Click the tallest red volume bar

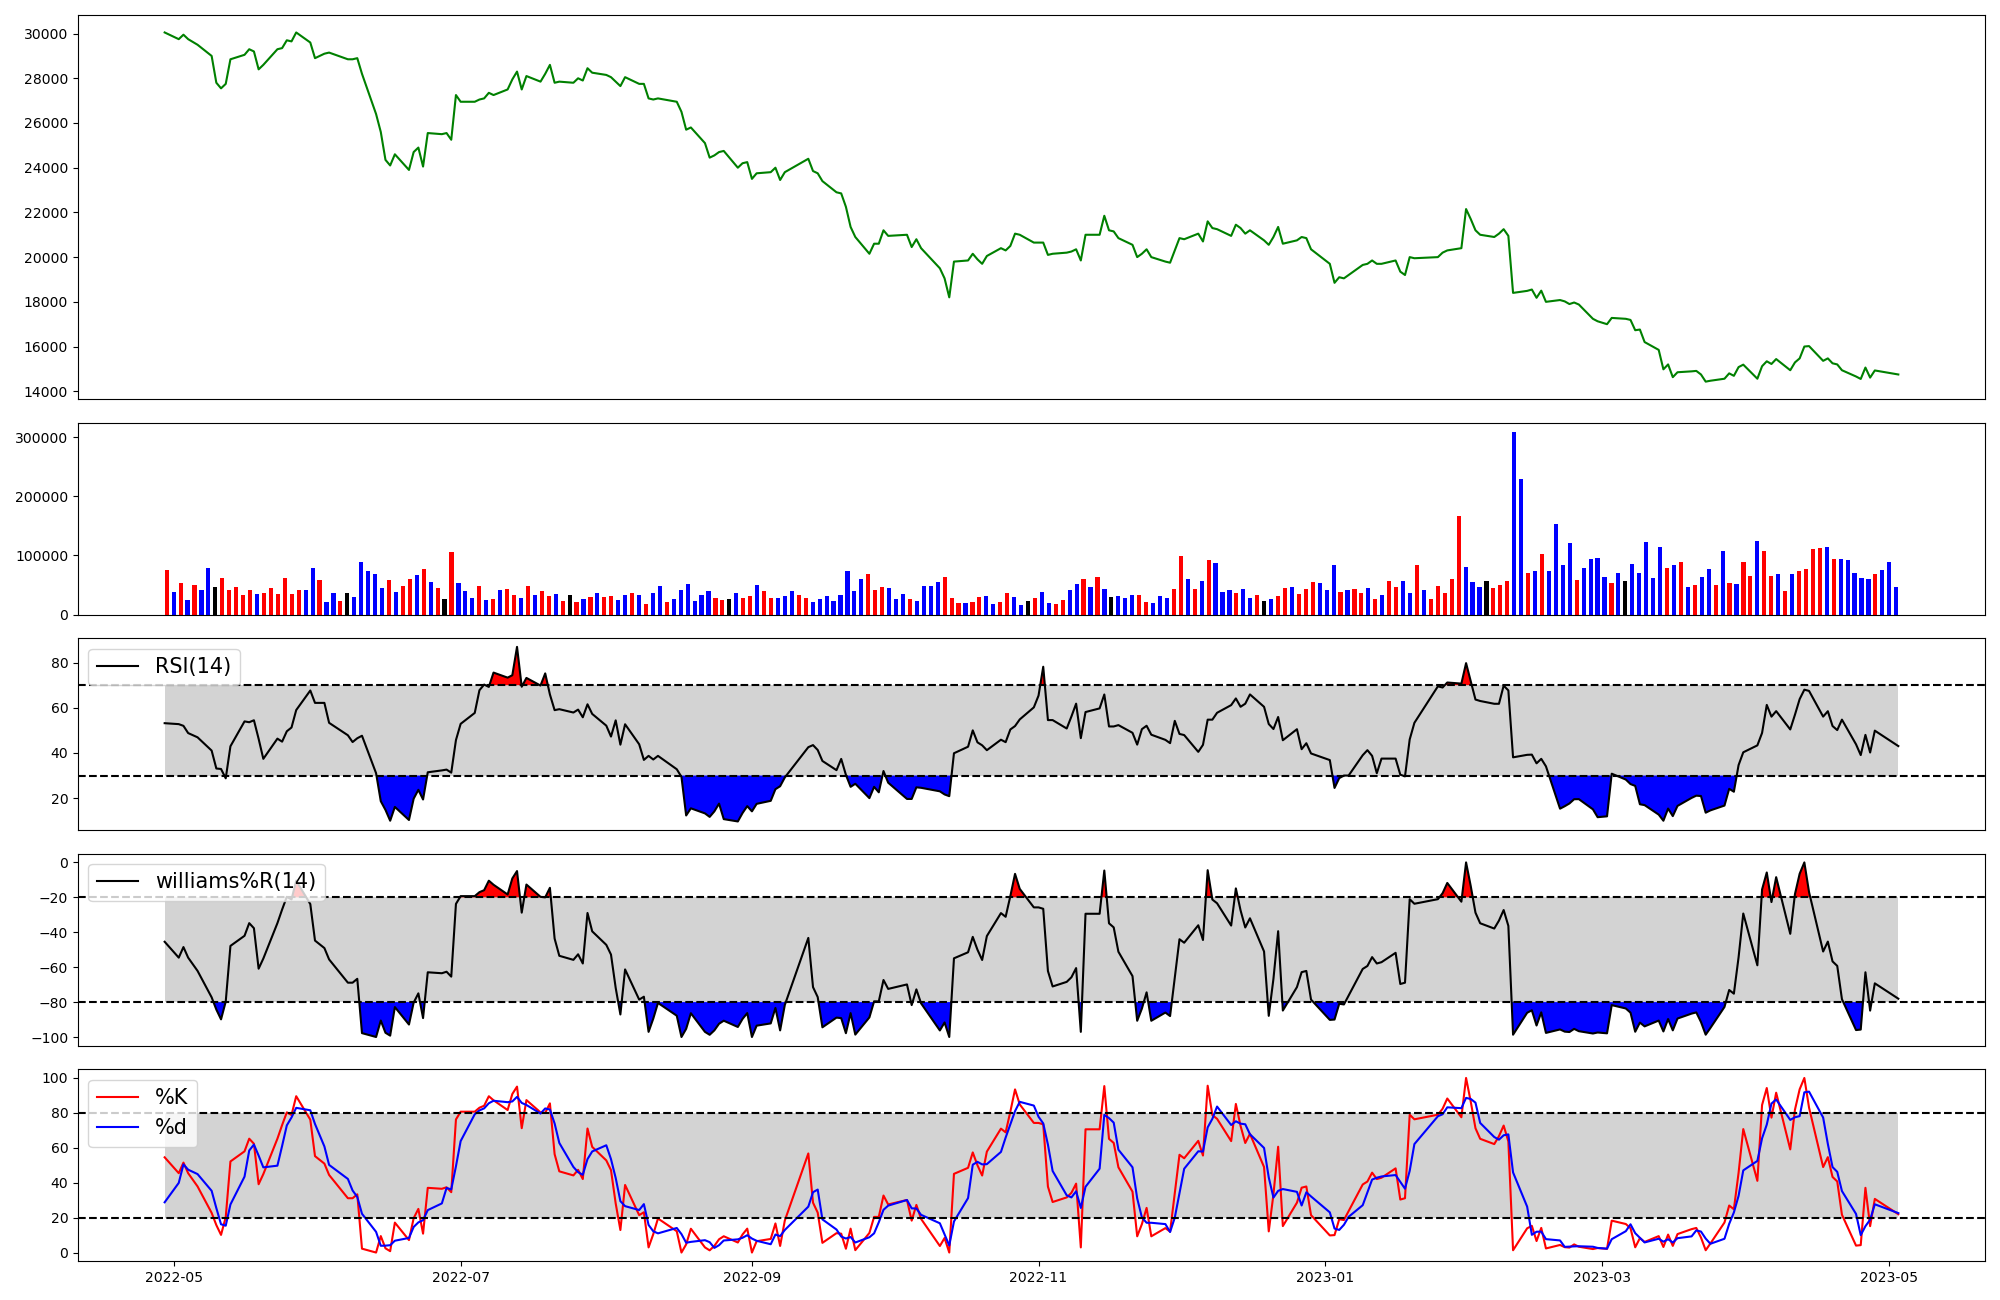point(1459,565)
